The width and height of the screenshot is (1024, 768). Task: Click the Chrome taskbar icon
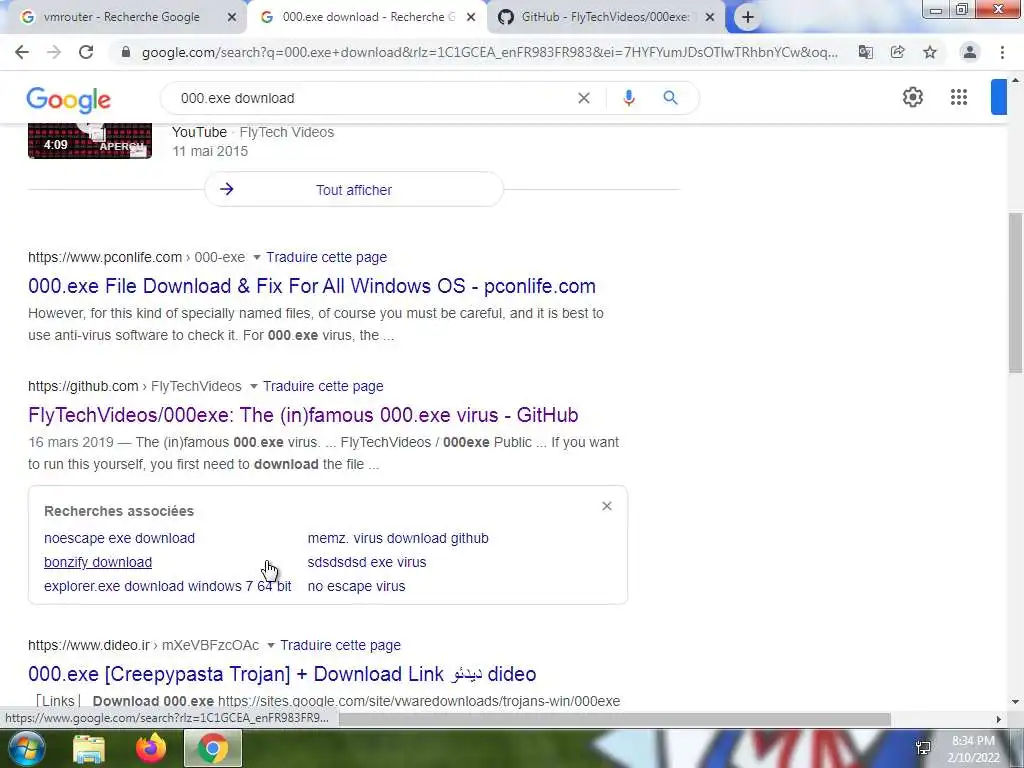click(x=213, y=749)
